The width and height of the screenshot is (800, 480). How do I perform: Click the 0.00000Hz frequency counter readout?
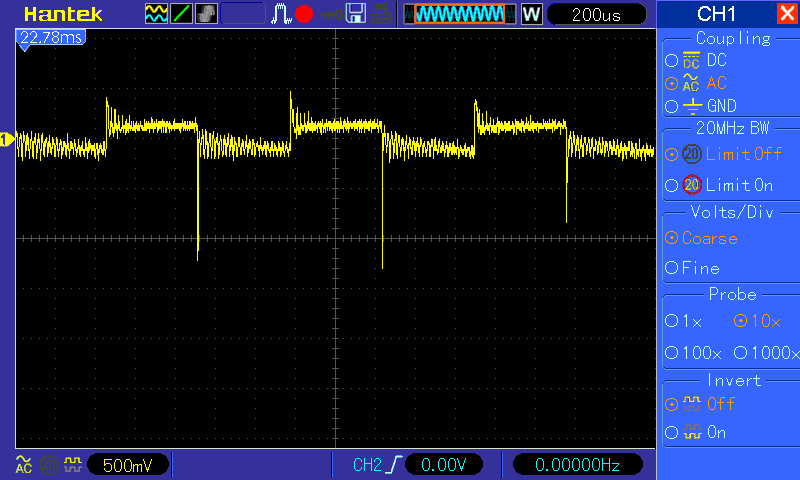[577, 465]
